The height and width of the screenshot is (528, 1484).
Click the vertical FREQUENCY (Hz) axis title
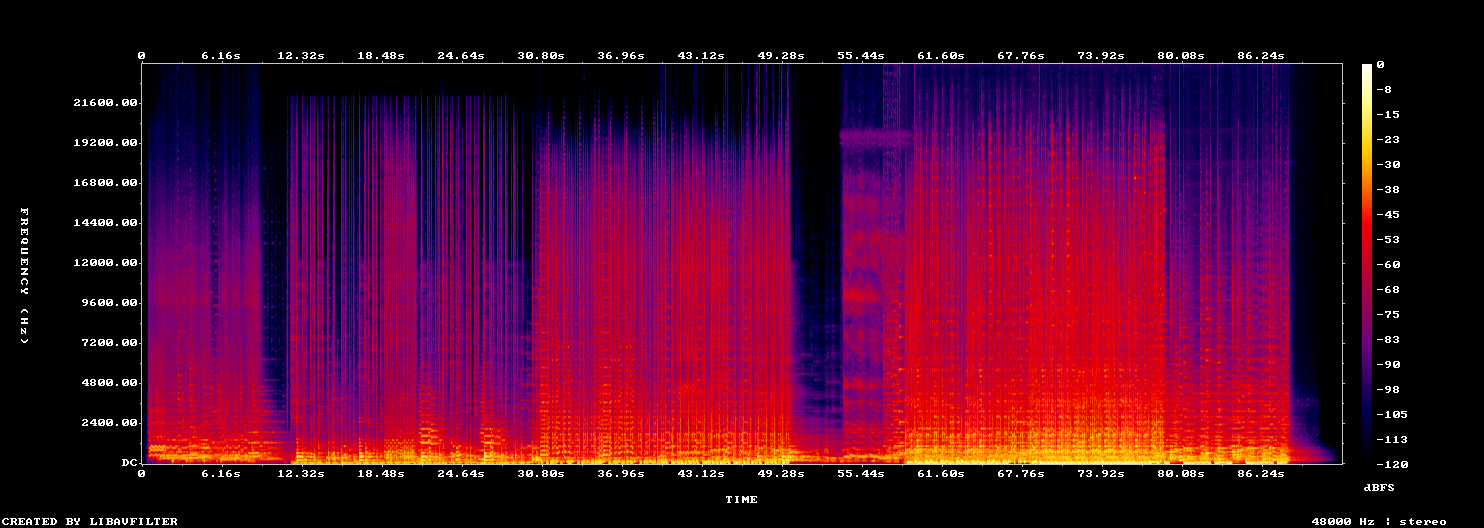(x=23, y=276)
